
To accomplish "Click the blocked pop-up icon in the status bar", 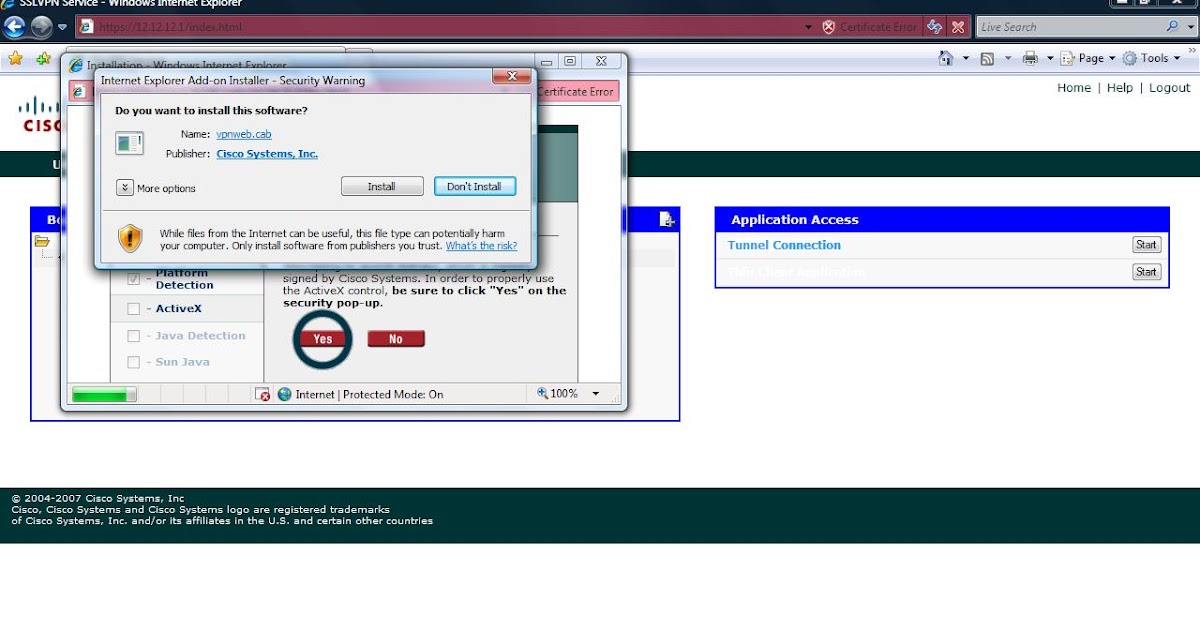I will 262,395.
